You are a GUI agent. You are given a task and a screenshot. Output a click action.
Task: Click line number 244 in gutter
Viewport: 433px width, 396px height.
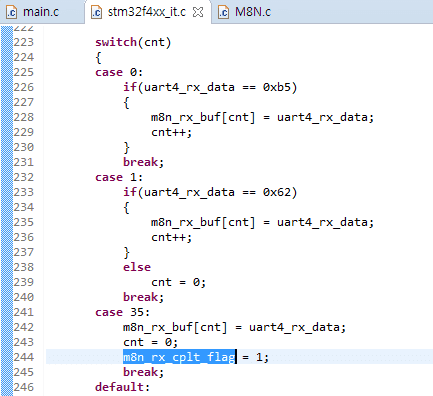[24, 357]
